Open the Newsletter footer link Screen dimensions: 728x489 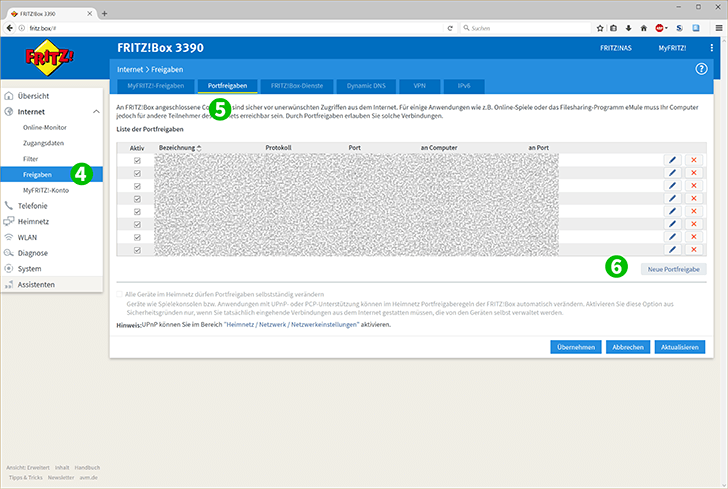click(x=61, y=477)
